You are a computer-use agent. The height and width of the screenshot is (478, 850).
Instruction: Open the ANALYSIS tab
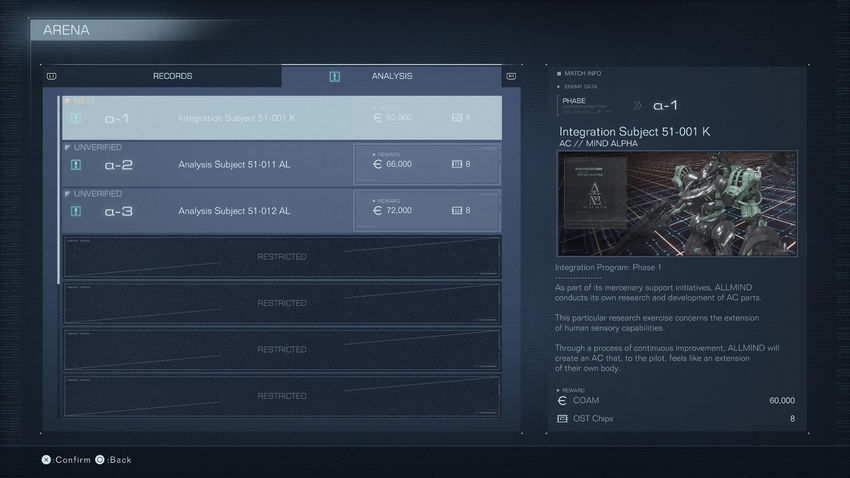(391, 76)
